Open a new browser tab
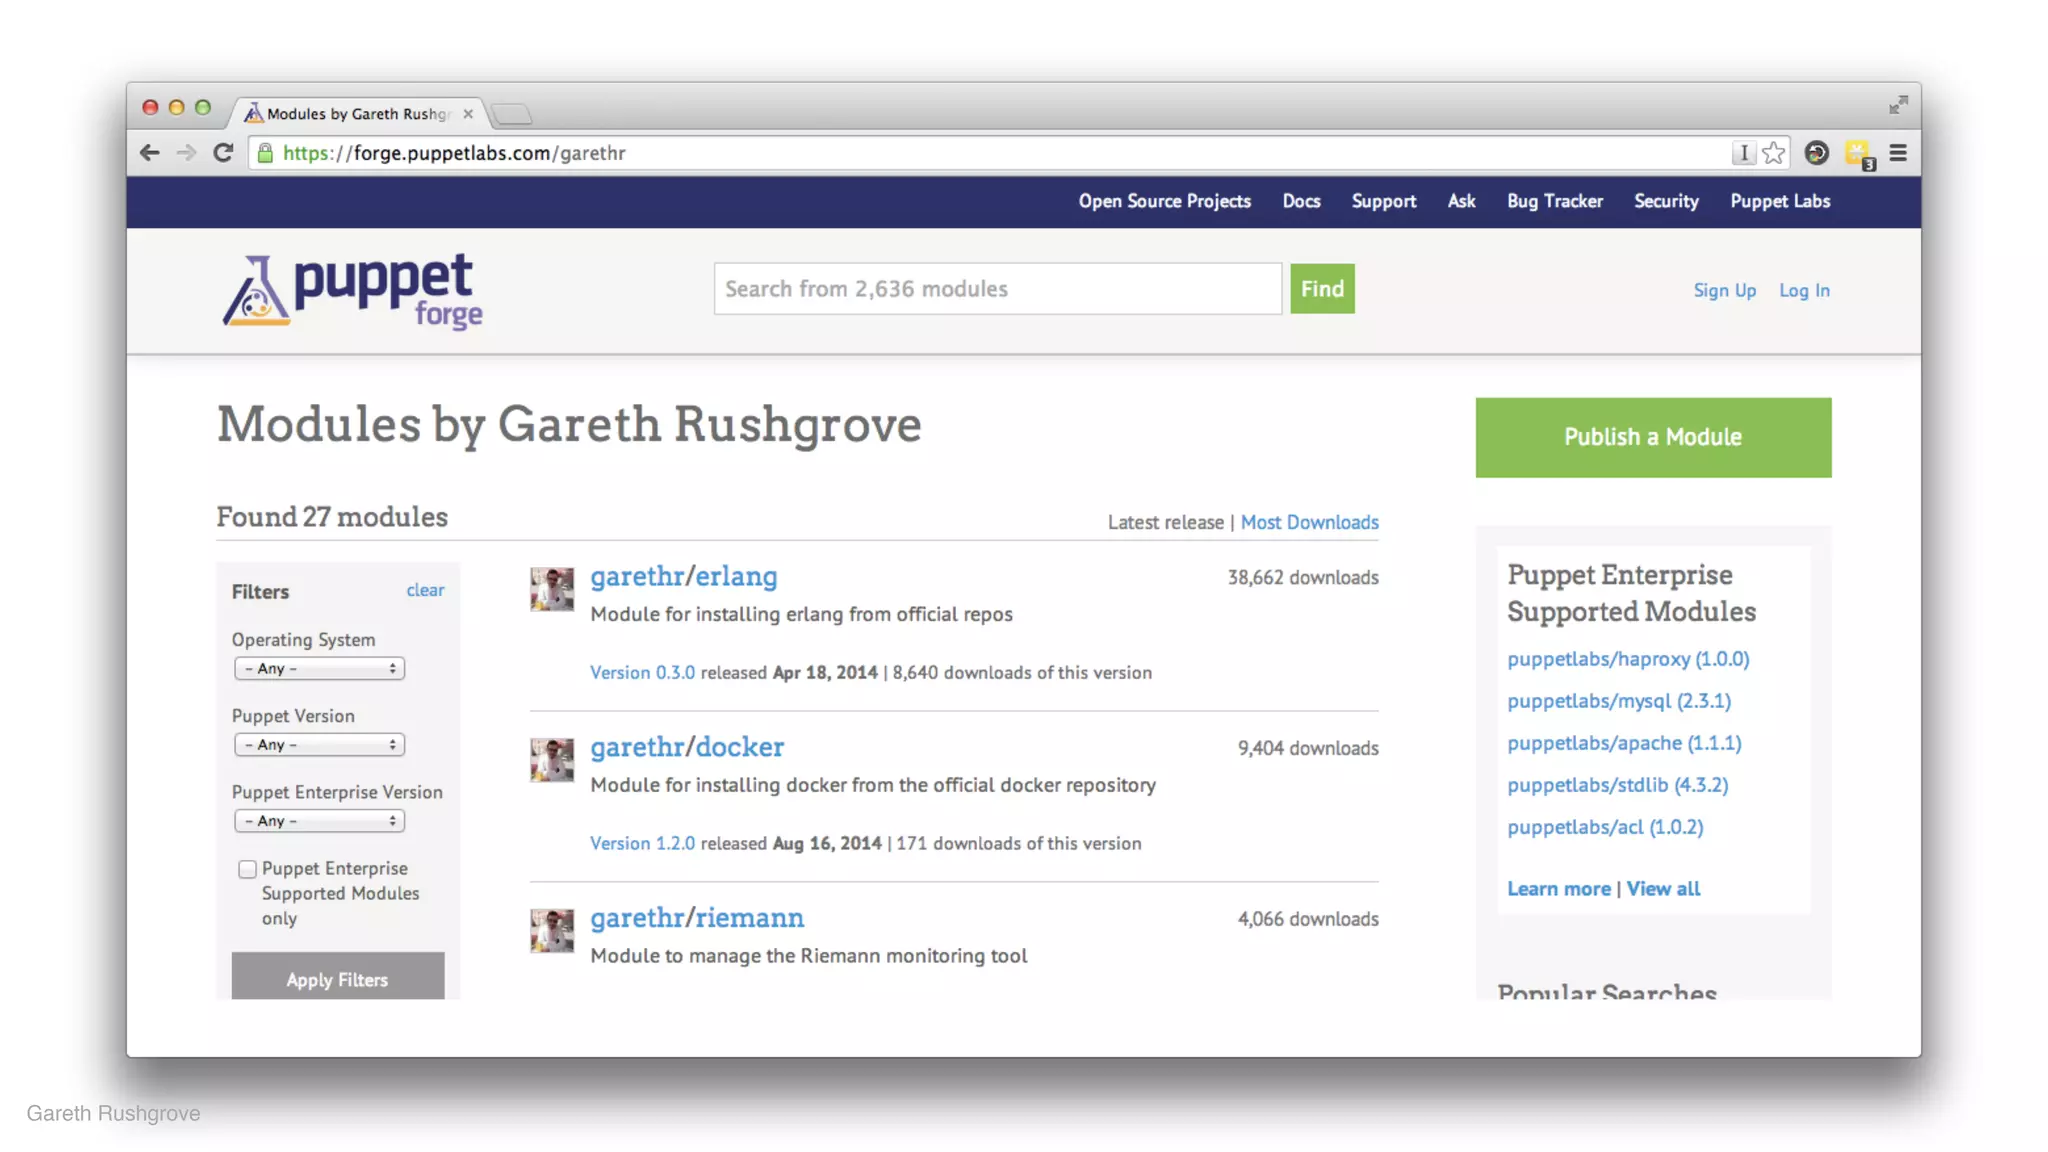Viewport: 2048px width, 1152px height. pyautogui.click(x=512, y=114)
